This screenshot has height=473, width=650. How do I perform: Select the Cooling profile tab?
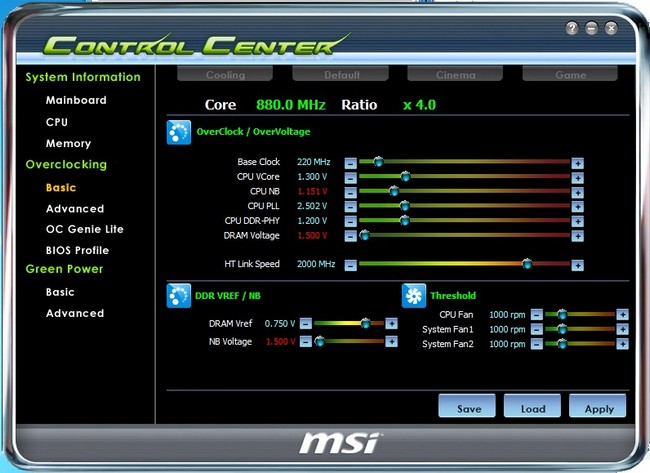pos(225,75)
